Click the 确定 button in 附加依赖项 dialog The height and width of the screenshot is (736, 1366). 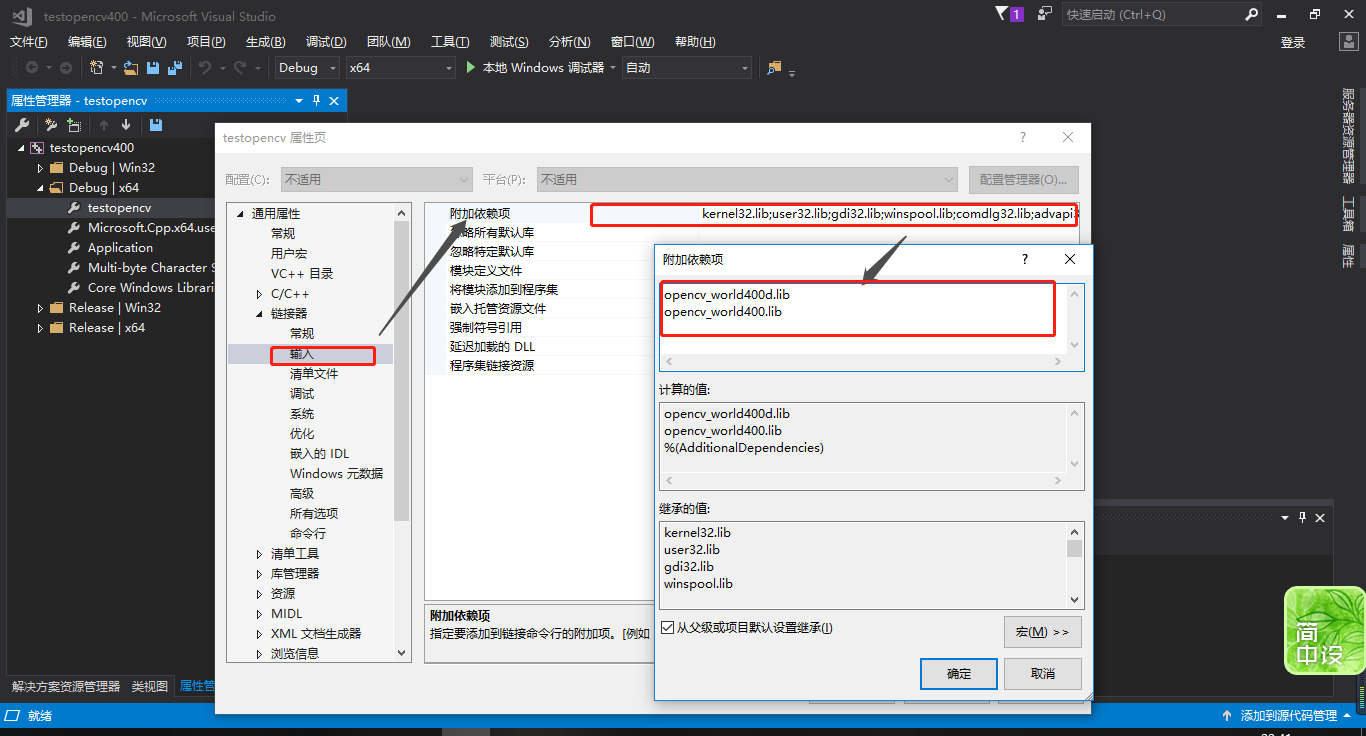tap(957, 673)
